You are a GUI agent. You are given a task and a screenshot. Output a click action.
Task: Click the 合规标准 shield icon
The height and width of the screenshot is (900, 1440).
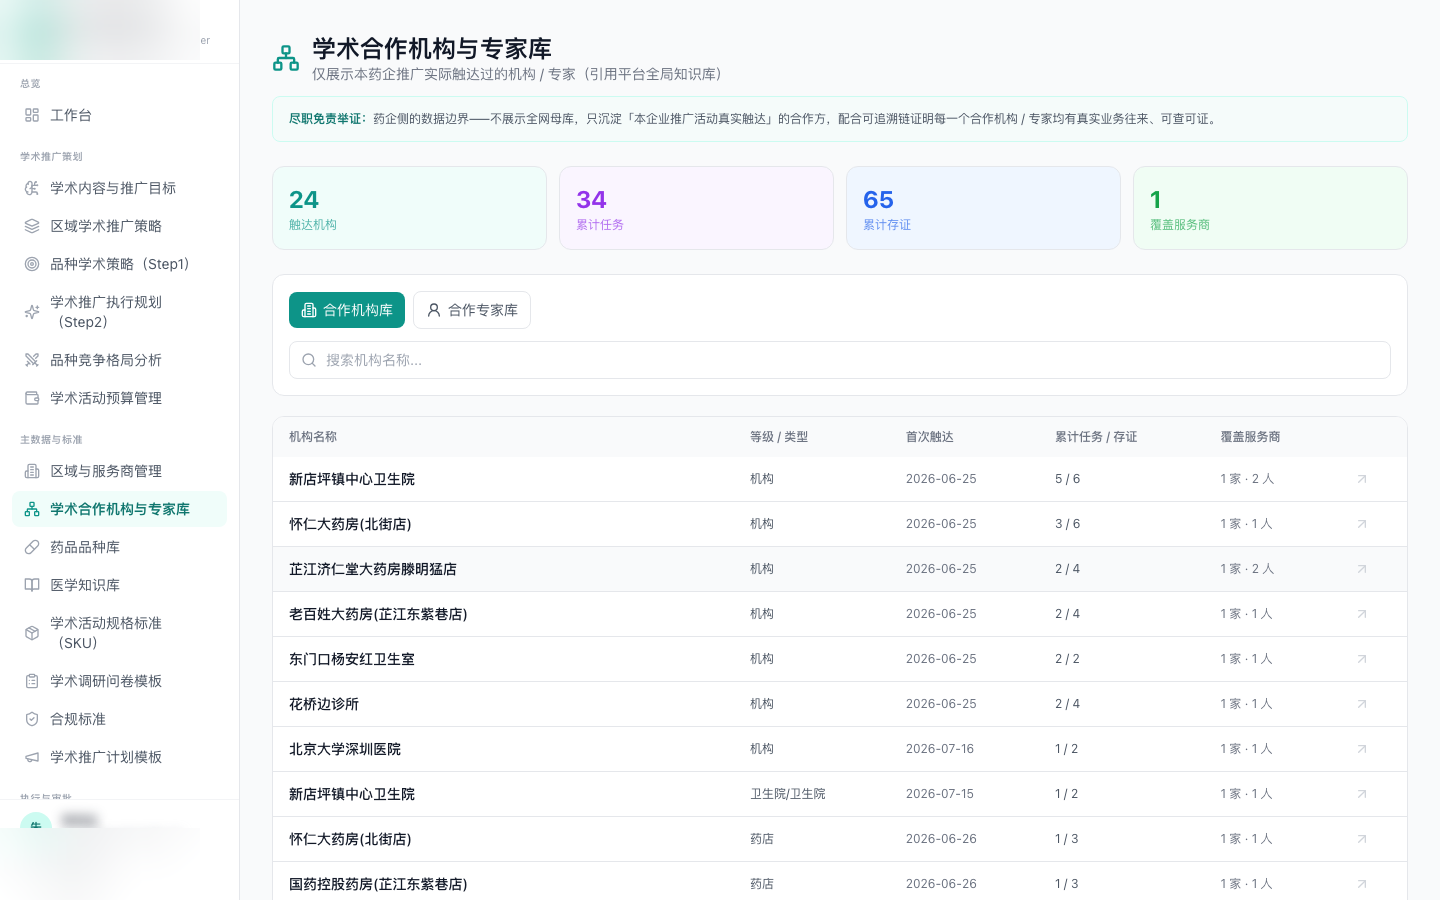pyautogui.click(x=32, y=719)
